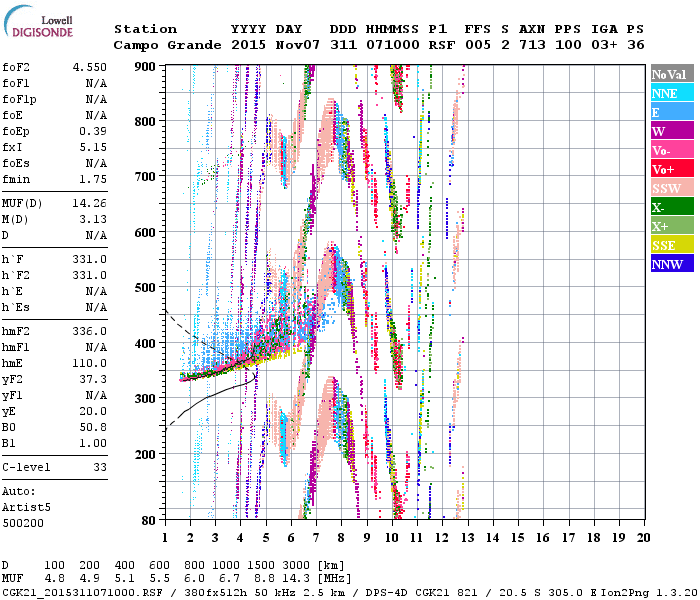Select the Vo- pink legend swatch
Screen dimensions: 700x600
[672, 150]
